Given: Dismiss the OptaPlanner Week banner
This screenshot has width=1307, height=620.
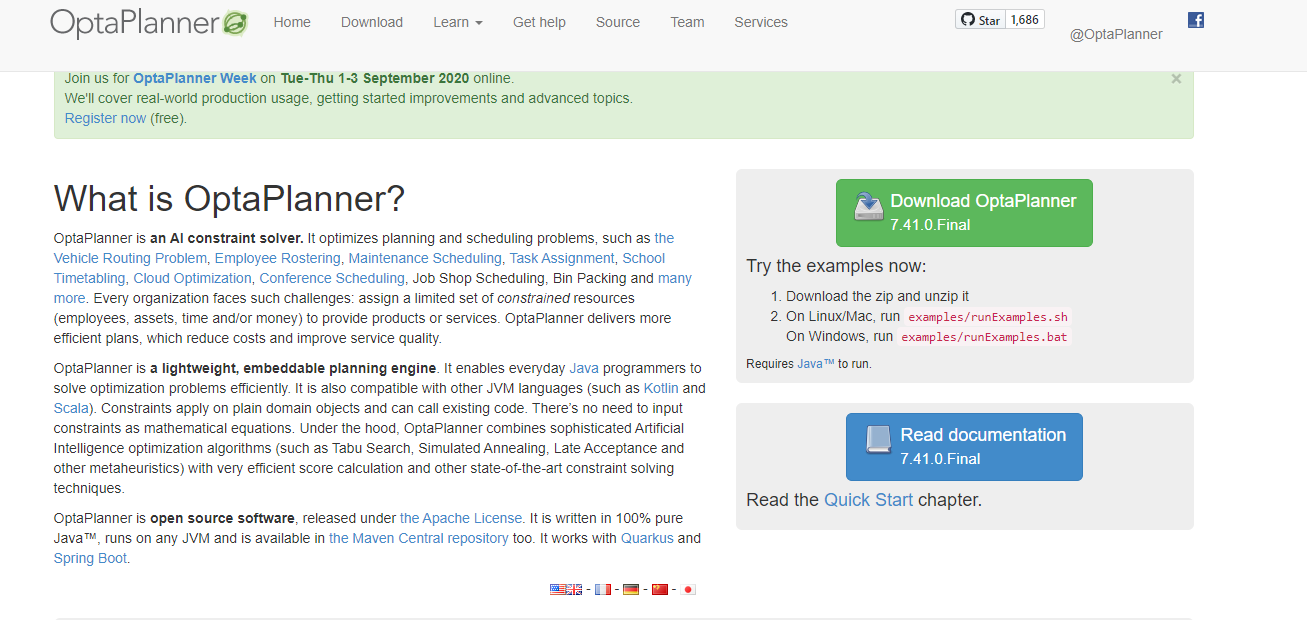Looking at the screenshot, I should tap(1176, 78).
